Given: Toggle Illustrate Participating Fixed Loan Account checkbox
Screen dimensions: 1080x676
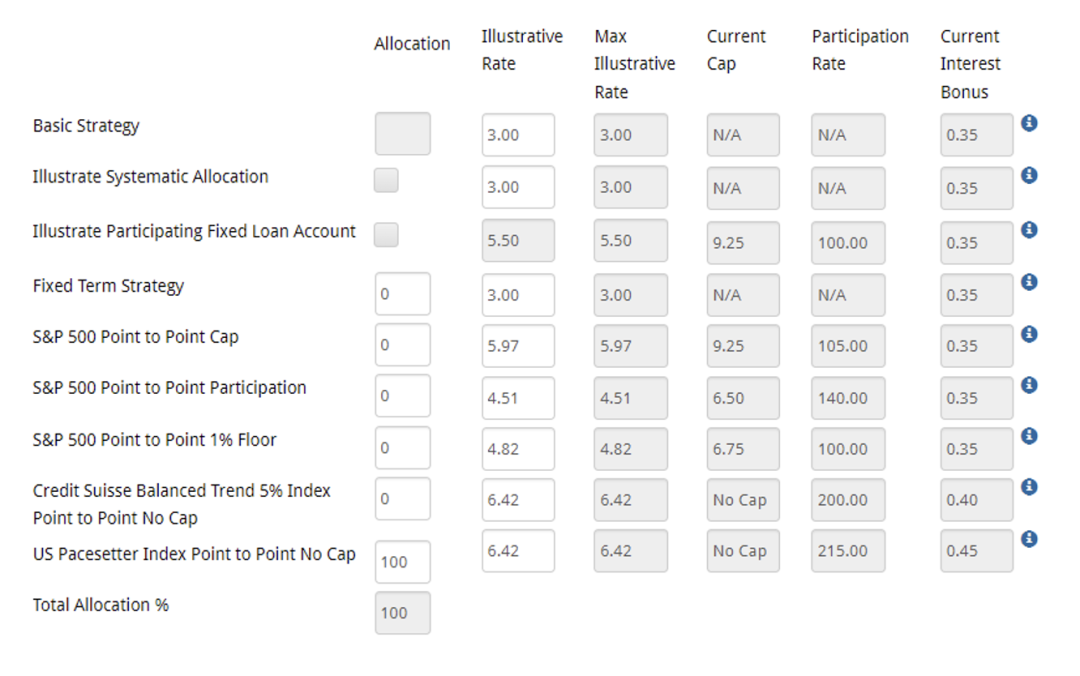Looking at the screenshot, I should [x=386, y=235].
